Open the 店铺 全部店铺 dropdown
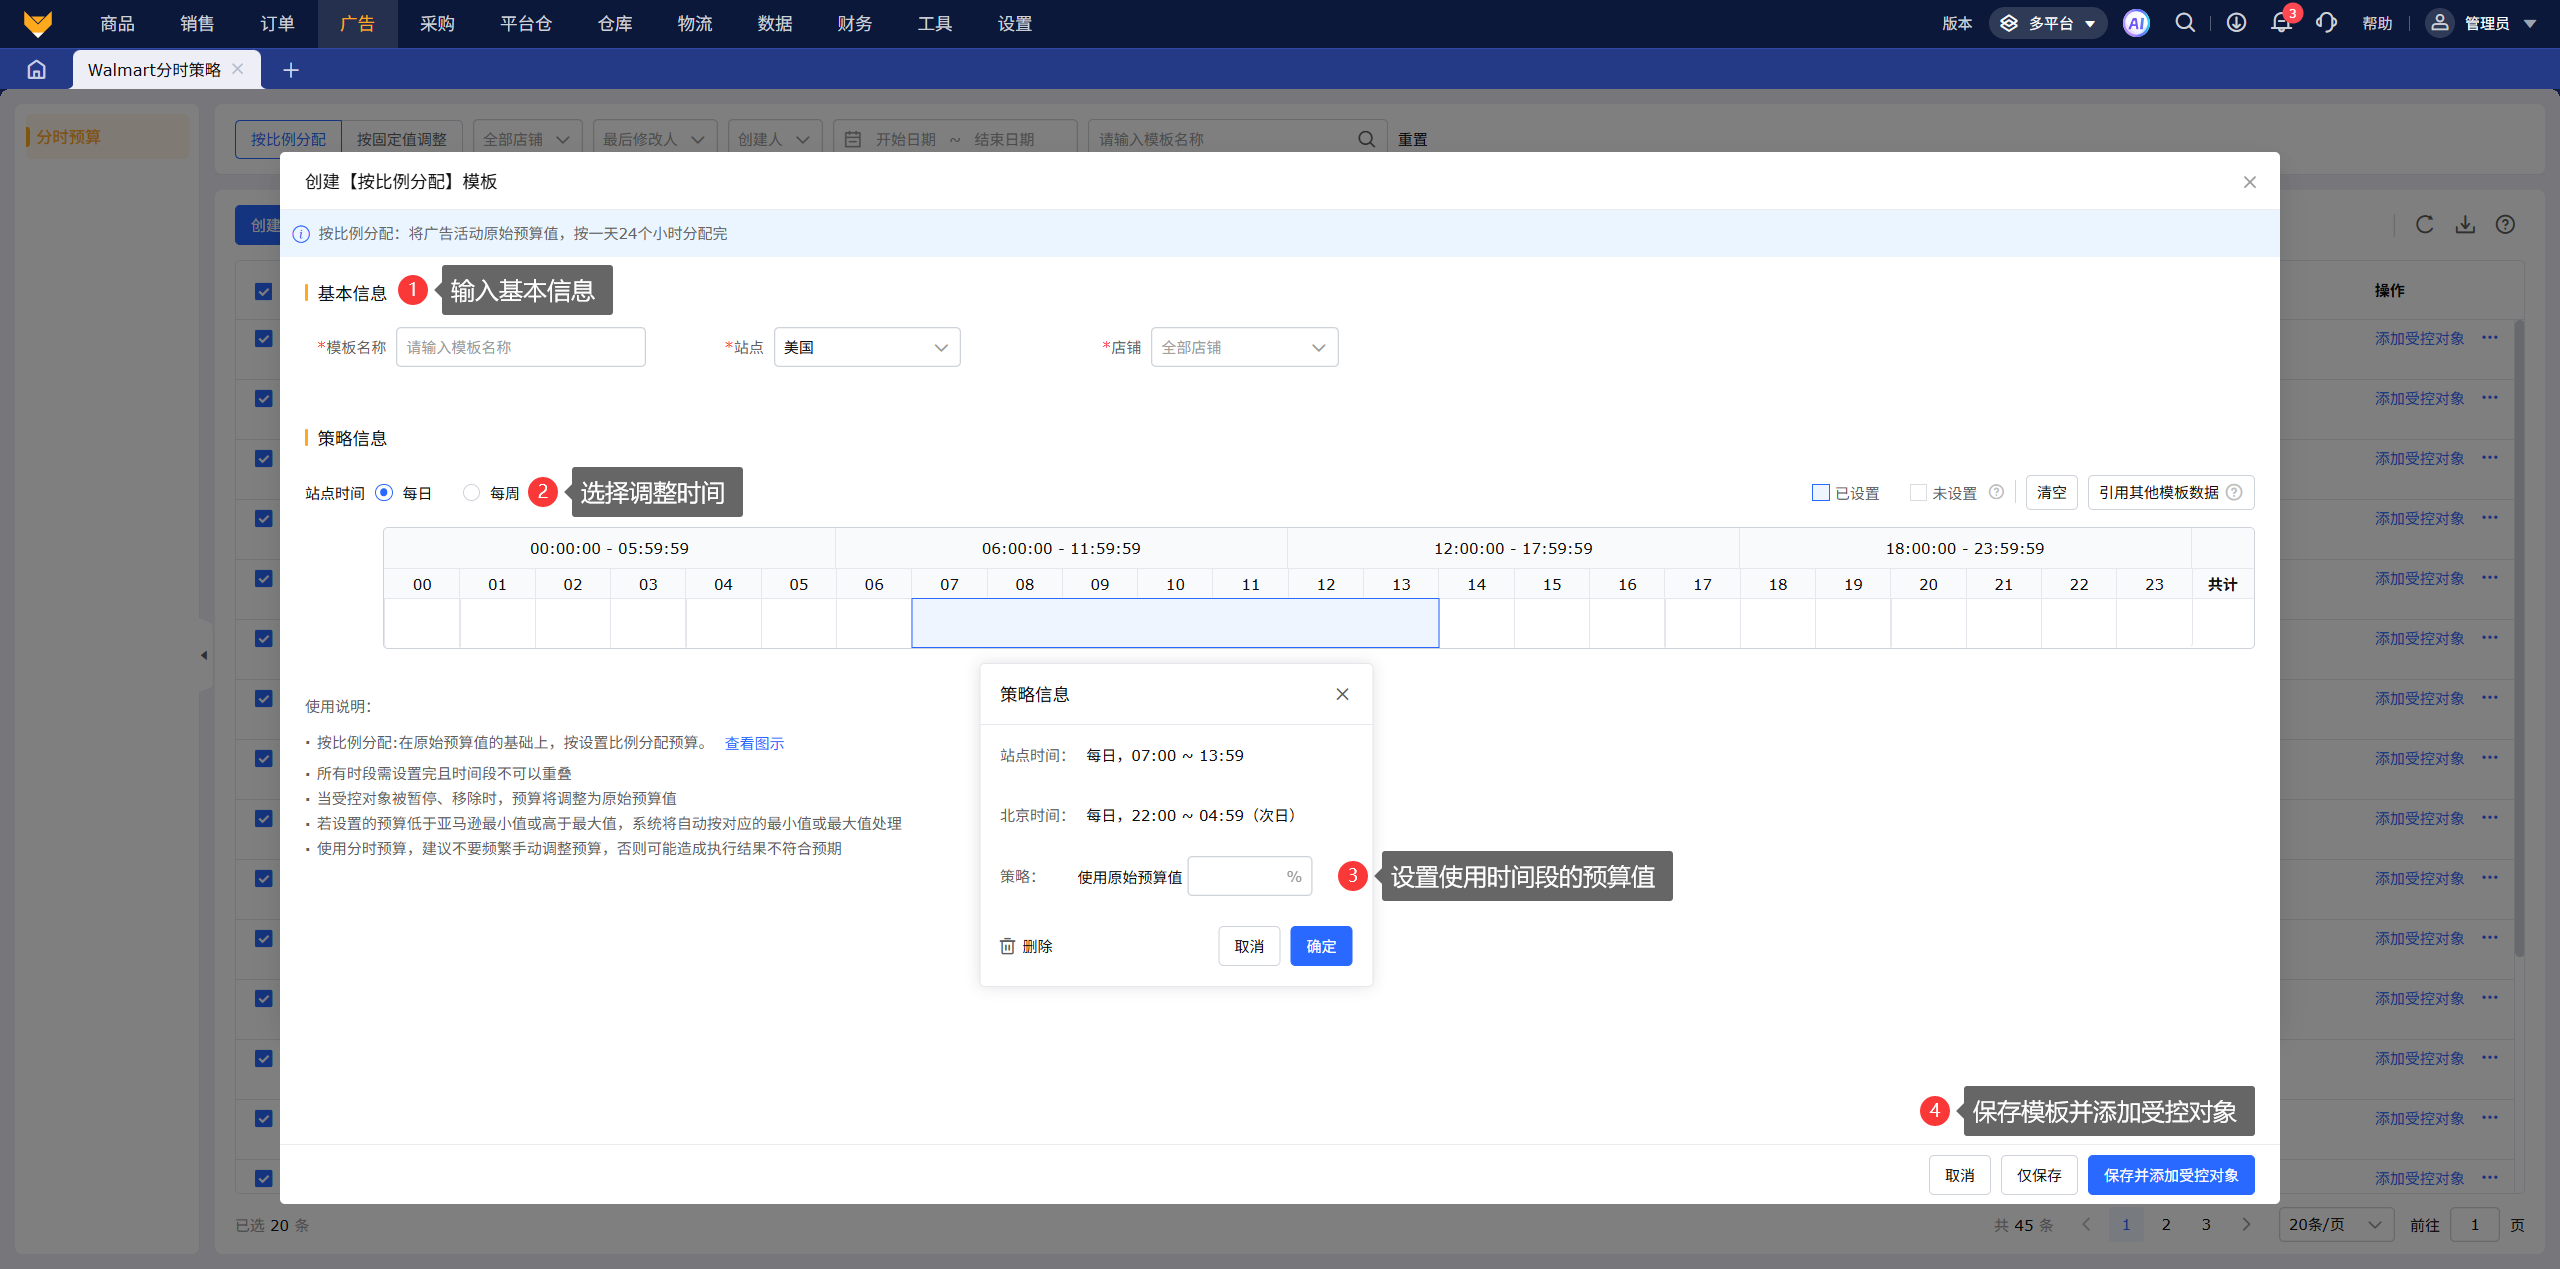The image size is (2560, 1269). click(x=1243, y=347)
